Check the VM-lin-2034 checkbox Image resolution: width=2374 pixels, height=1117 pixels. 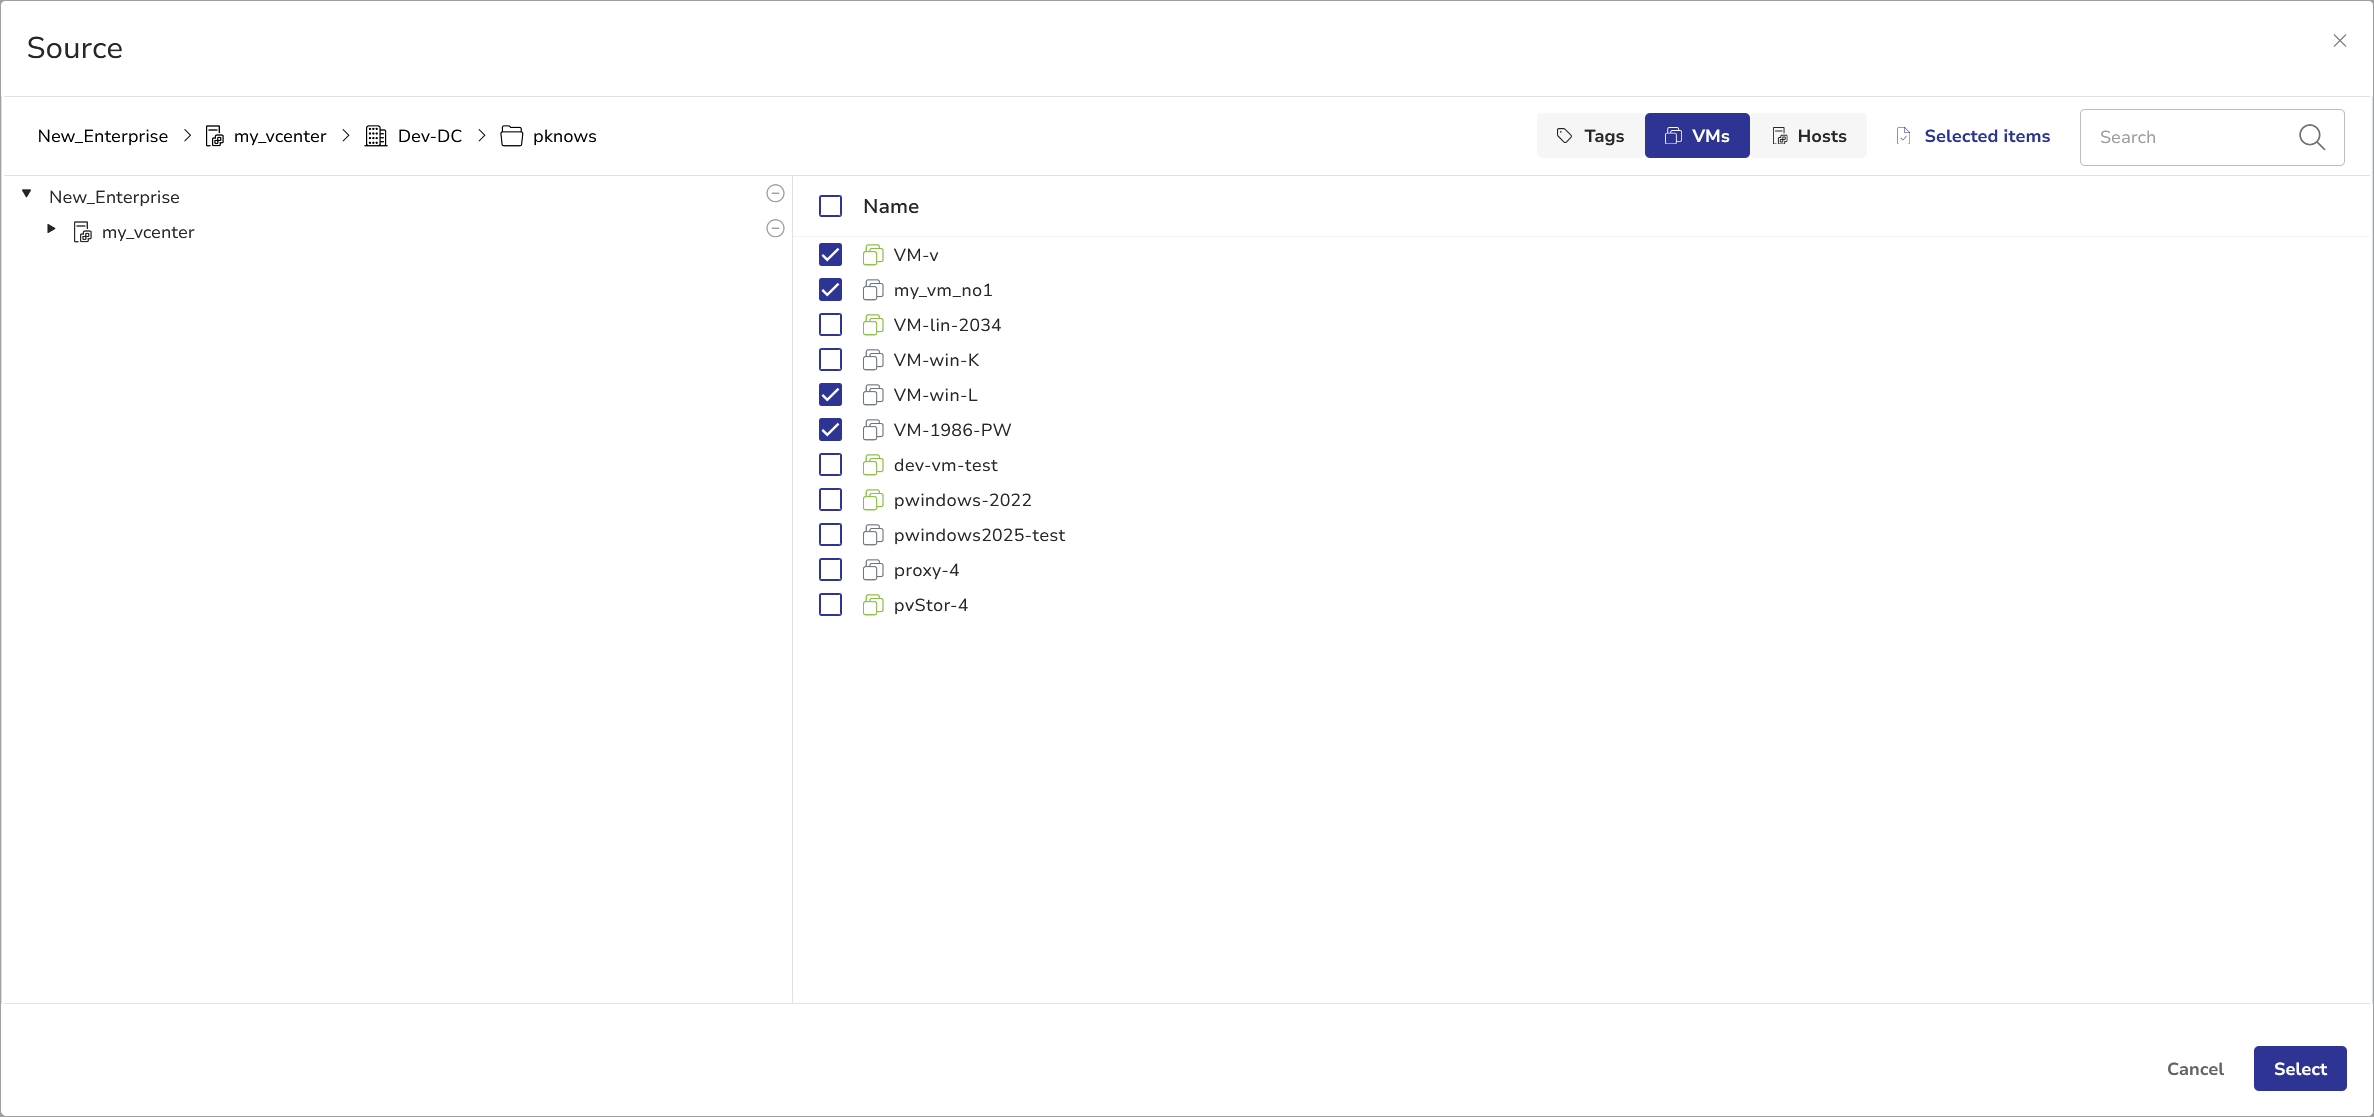pos(830,325)
